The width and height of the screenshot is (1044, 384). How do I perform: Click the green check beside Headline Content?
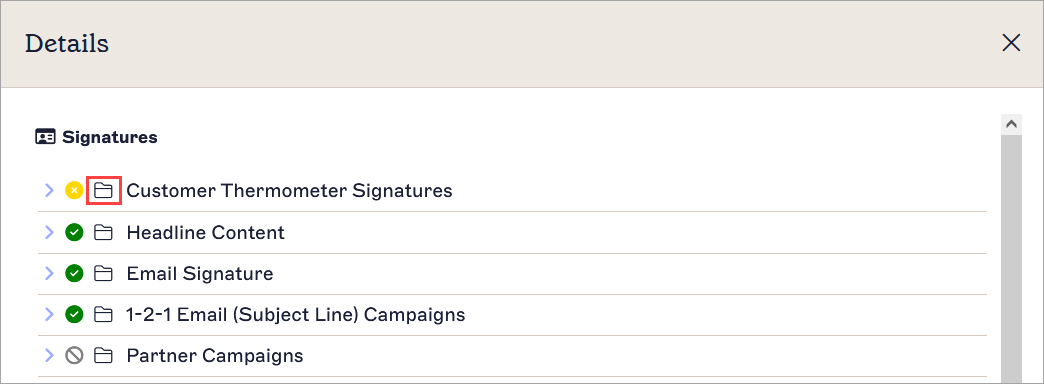(74, 233)
